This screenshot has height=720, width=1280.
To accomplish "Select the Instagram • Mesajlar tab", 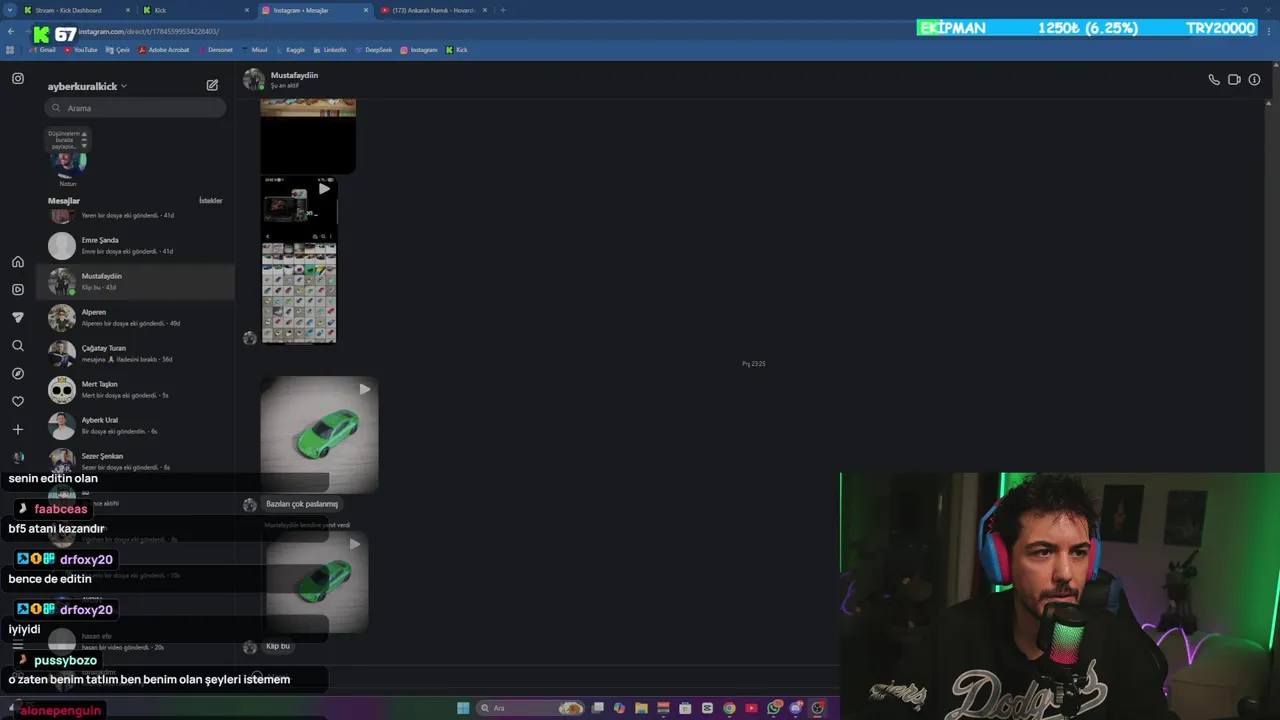I will pyautogui.click(x=315, y=10).
